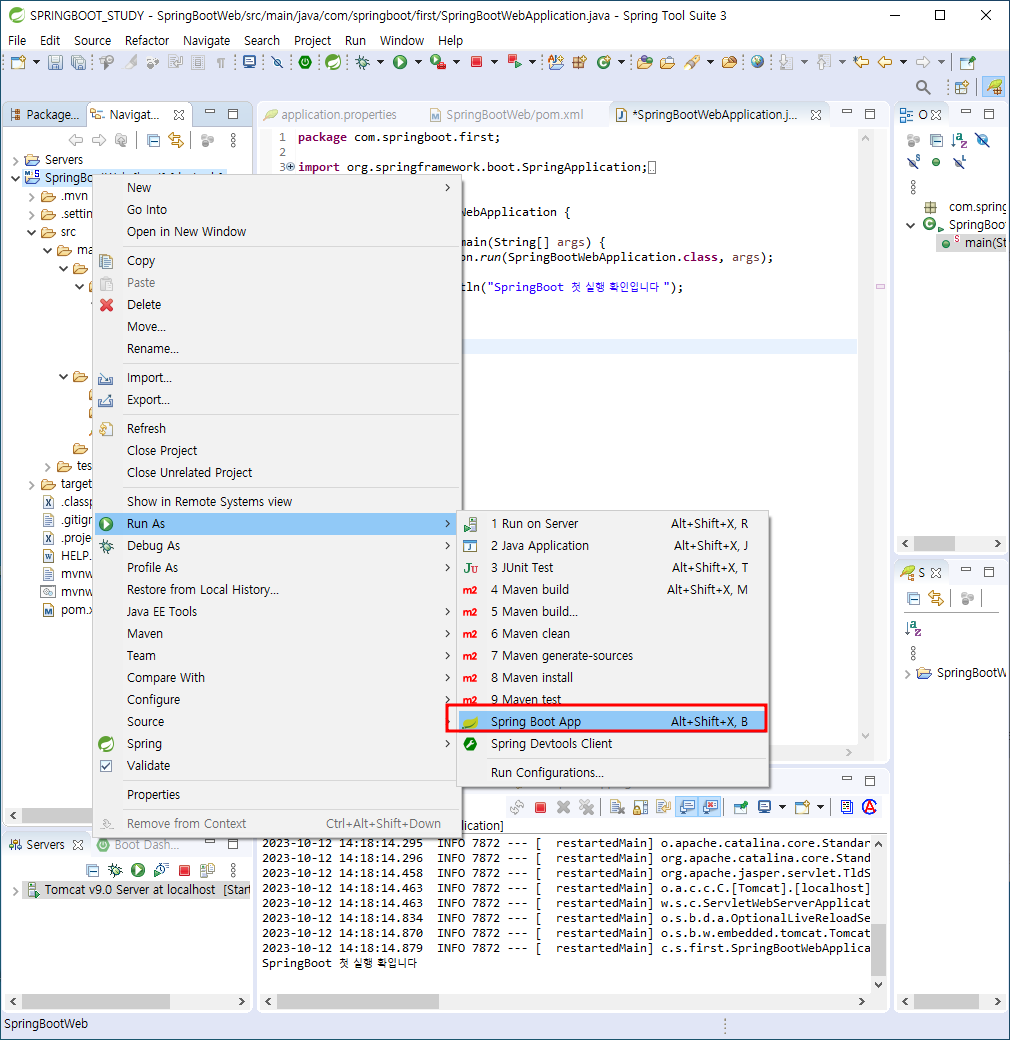Collapse the SpringBootWeb project node
The width and height of the screenshot is (1010, 1040).
click(x=15, y=178)
